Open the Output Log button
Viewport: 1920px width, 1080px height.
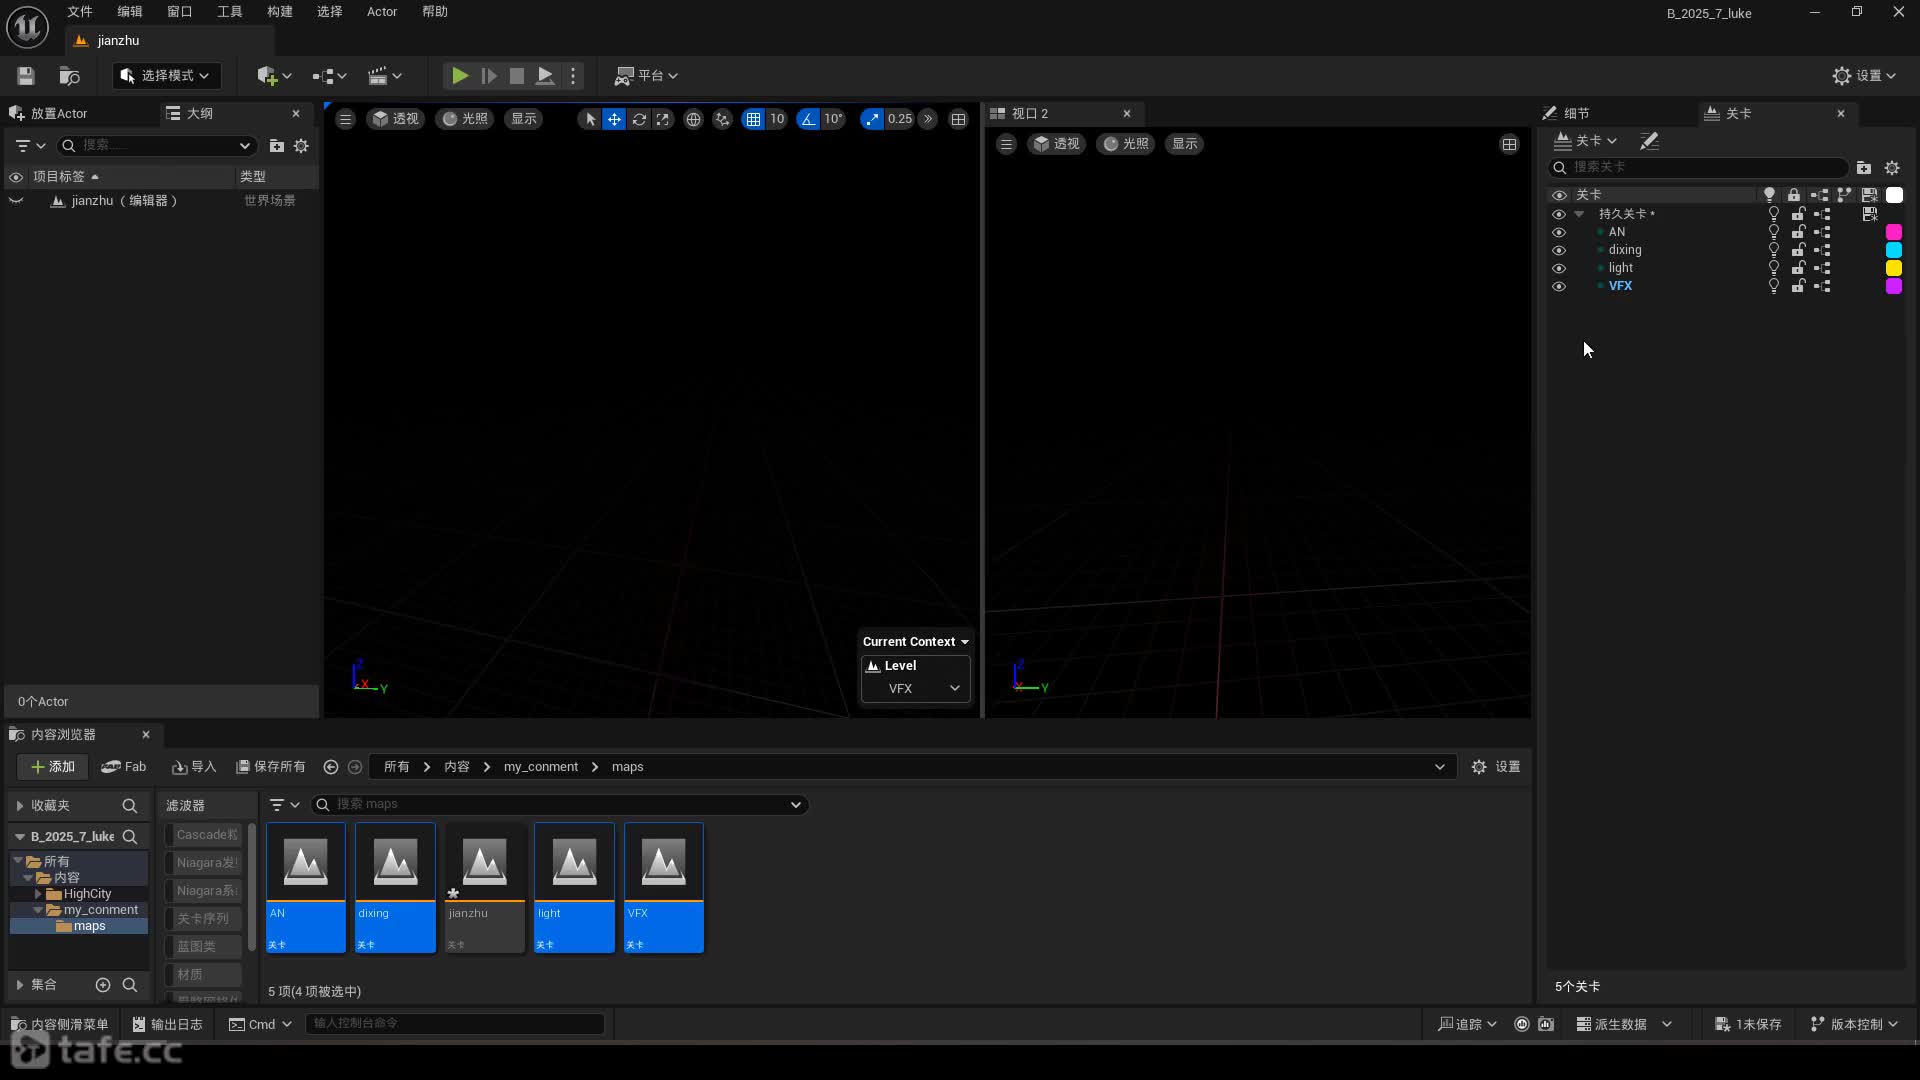(168, 1024)
